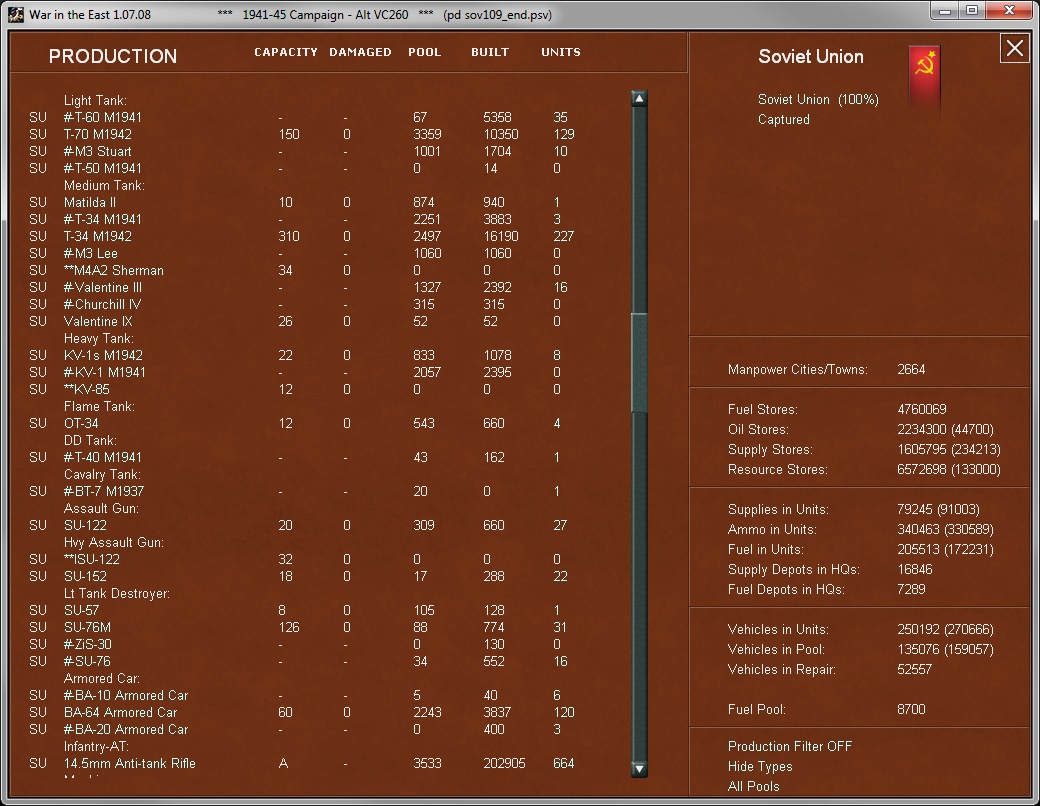The height and width of the screenshot is (806, 1040).
Task: Select the #M3 Lee row
Action: 302,253
